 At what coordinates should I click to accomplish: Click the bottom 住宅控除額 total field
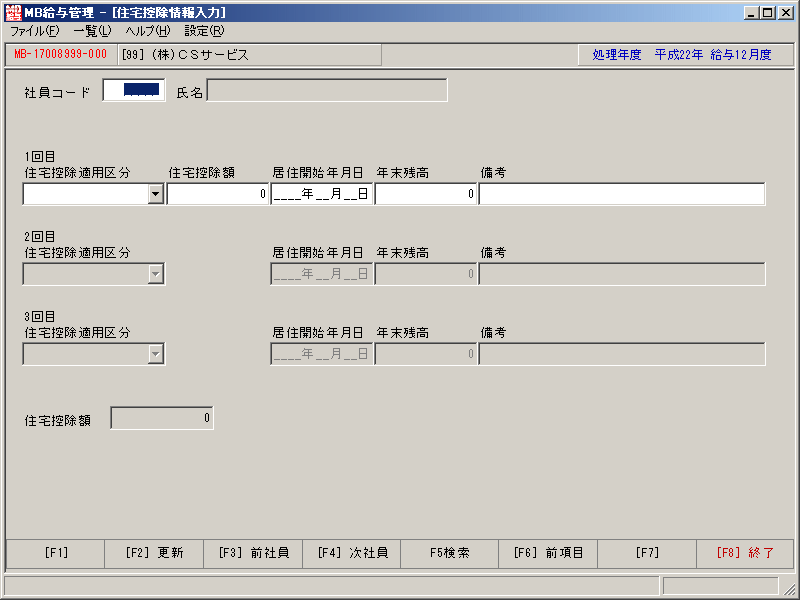(162, 418)
